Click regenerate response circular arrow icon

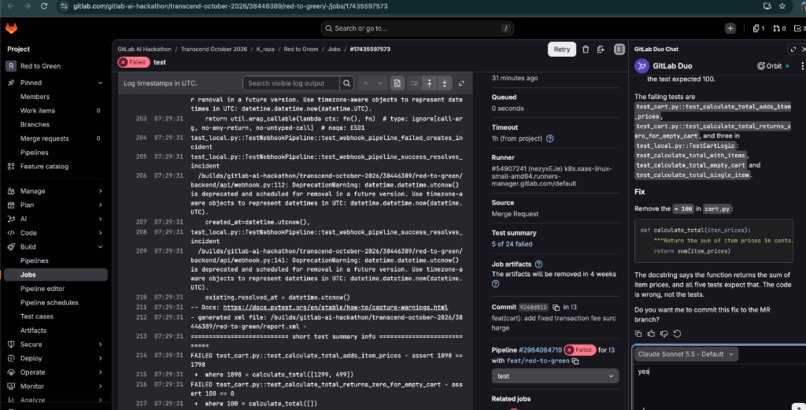677,333
